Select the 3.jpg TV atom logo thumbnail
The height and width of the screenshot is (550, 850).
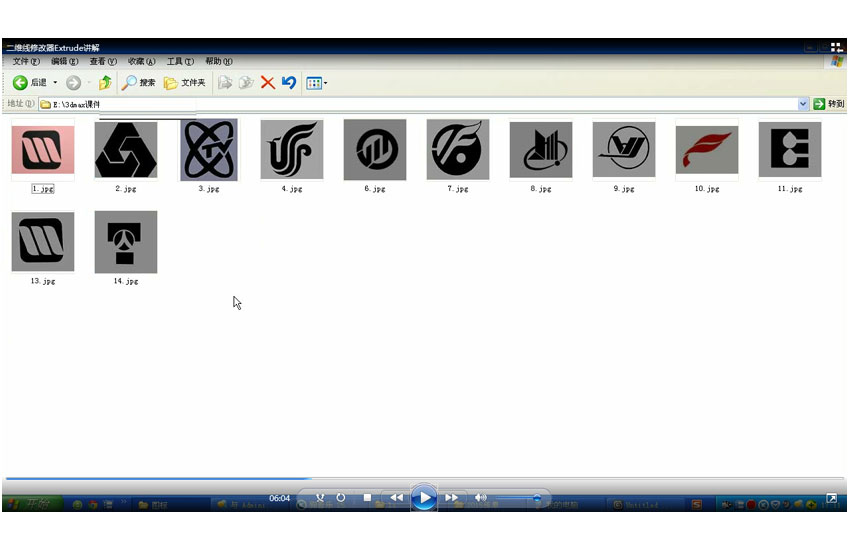click(x=209, y=150)
